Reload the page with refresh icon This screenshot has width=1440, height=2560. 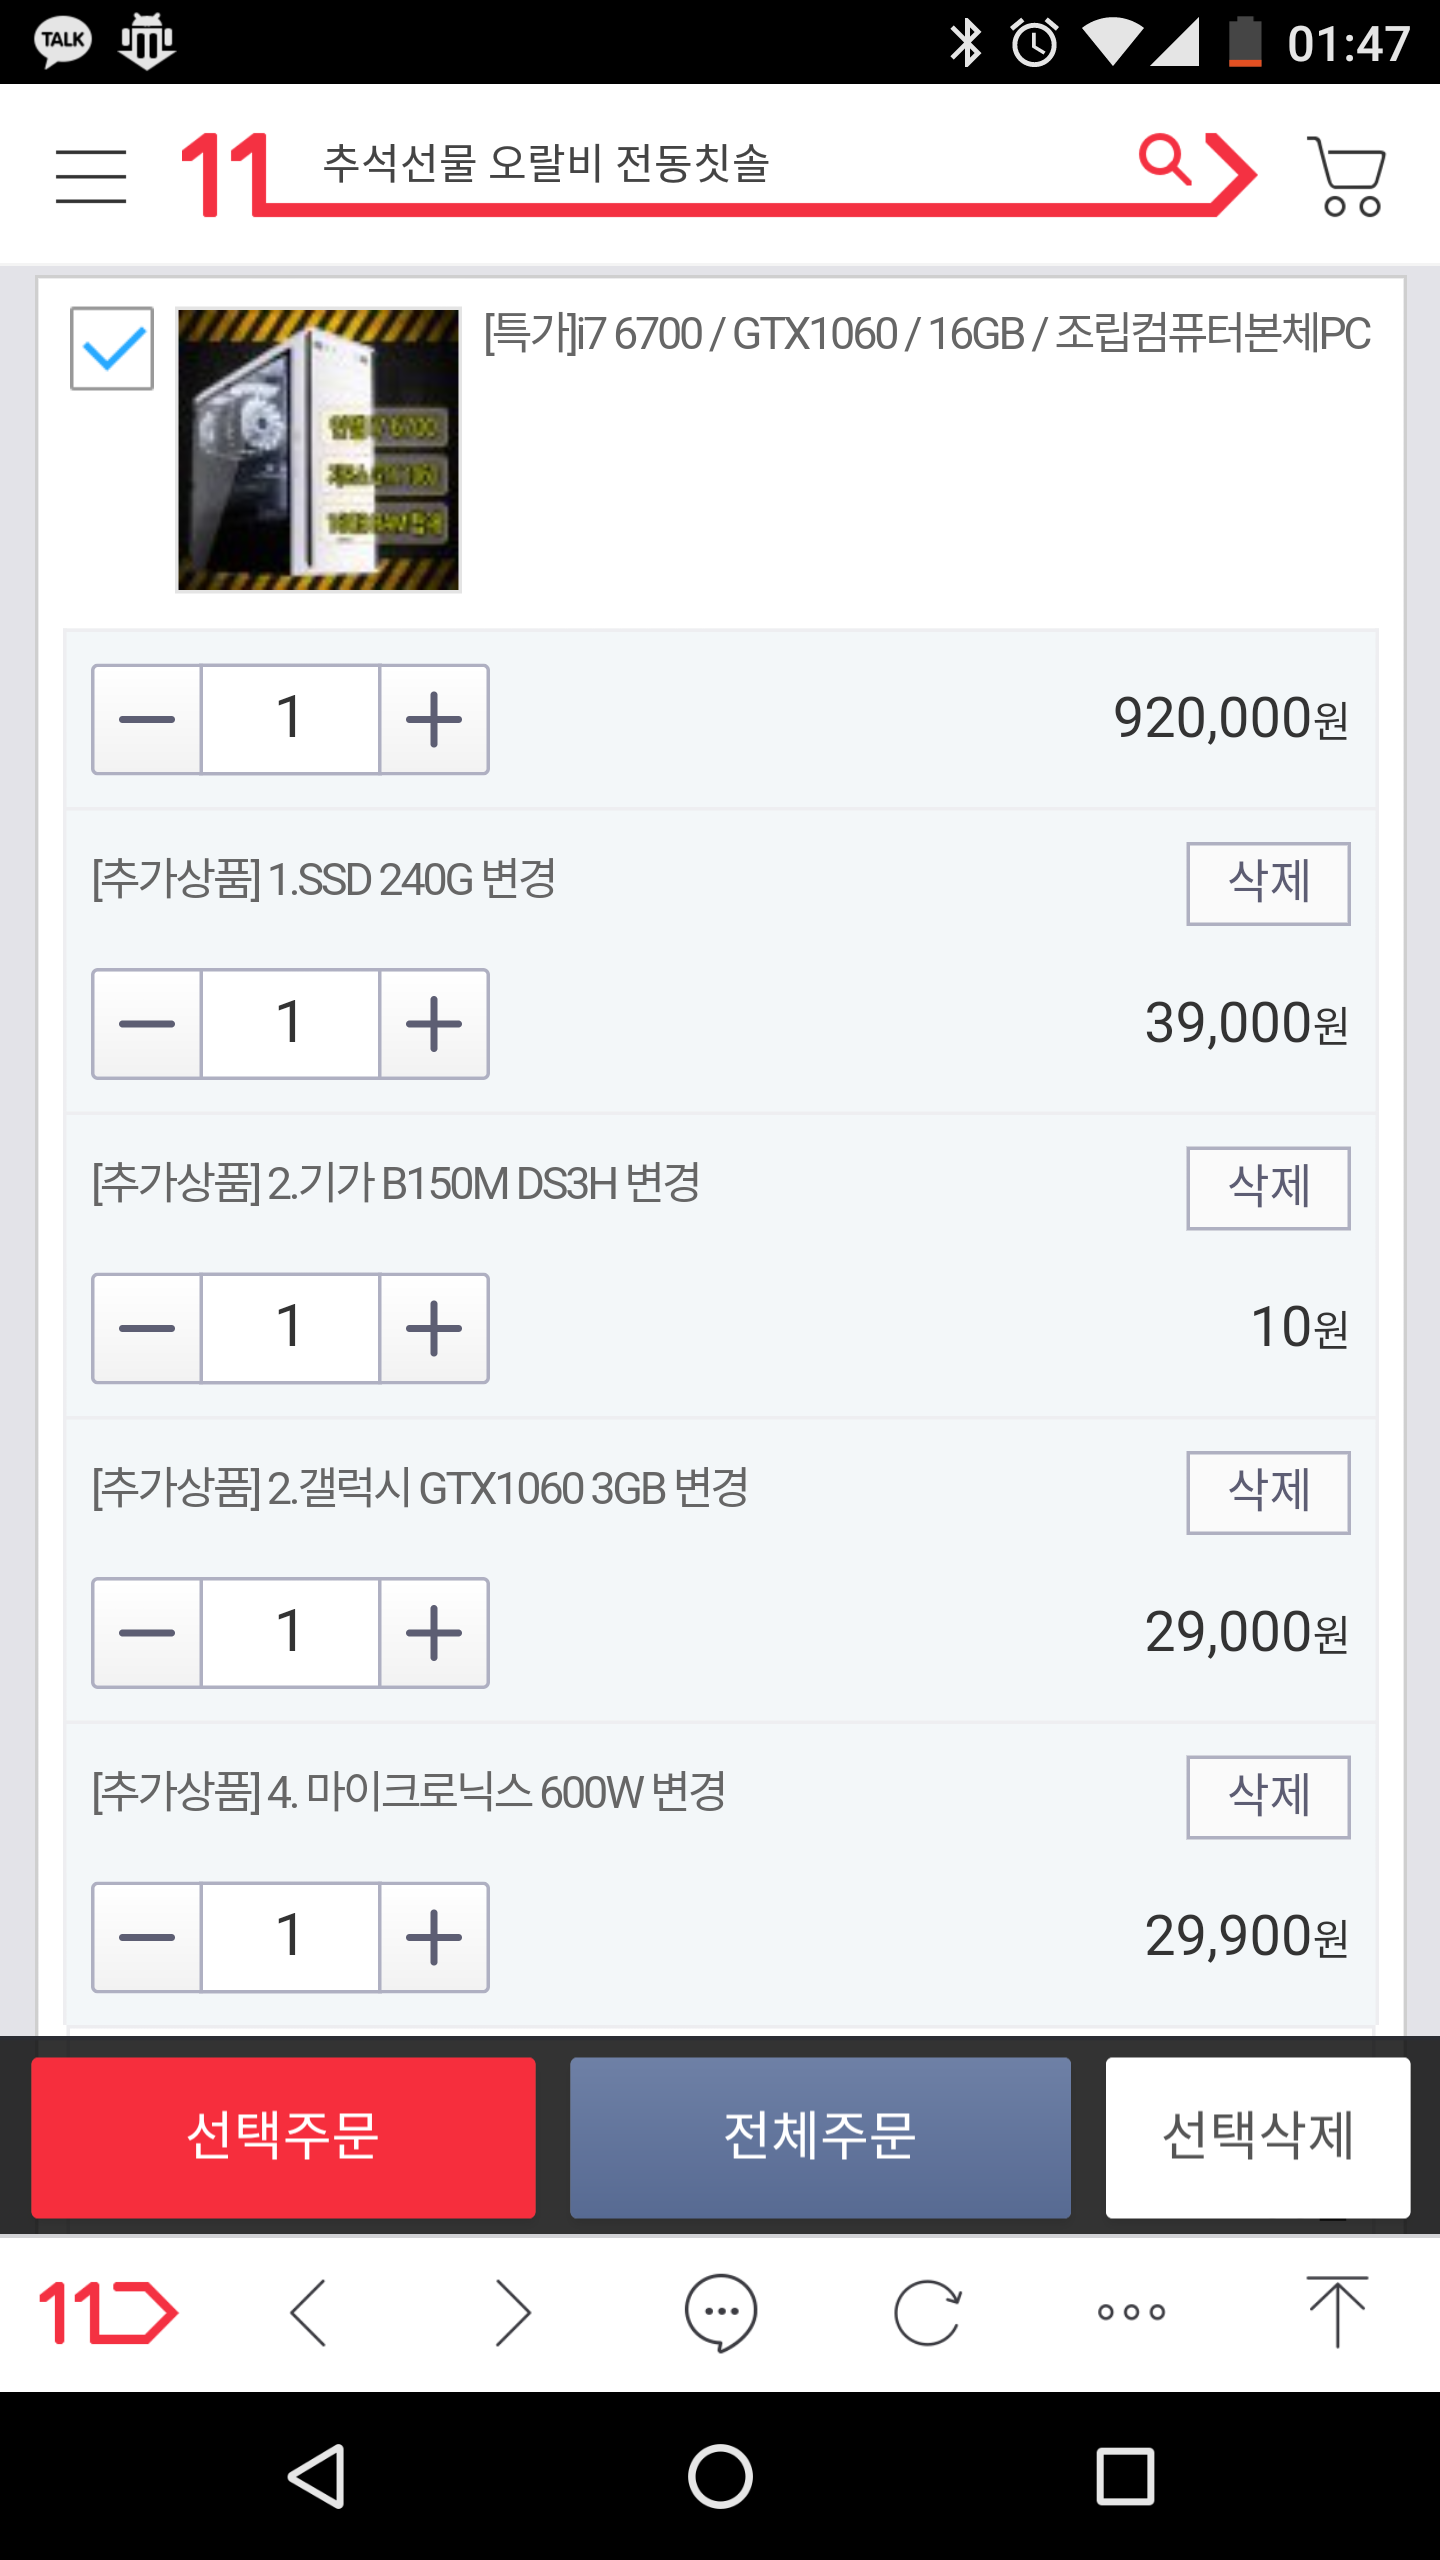[x=927, y=2312]
